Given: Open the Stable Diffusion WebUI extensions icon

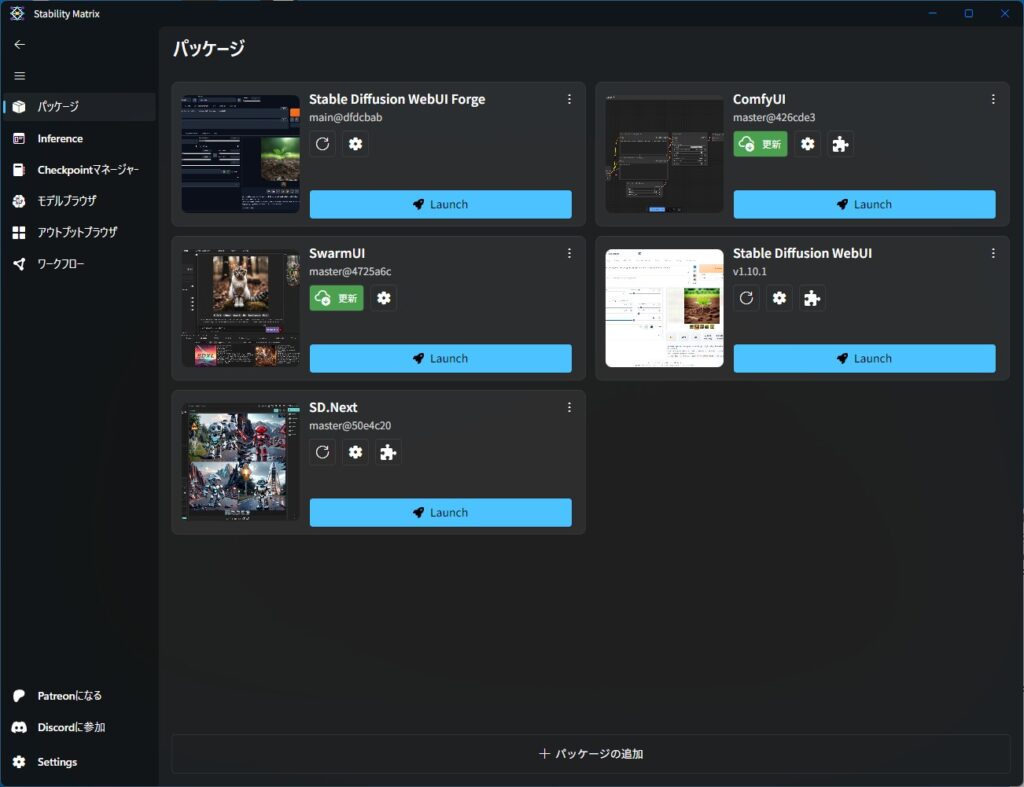Looking at the screenshot, I should pos(812,298).
